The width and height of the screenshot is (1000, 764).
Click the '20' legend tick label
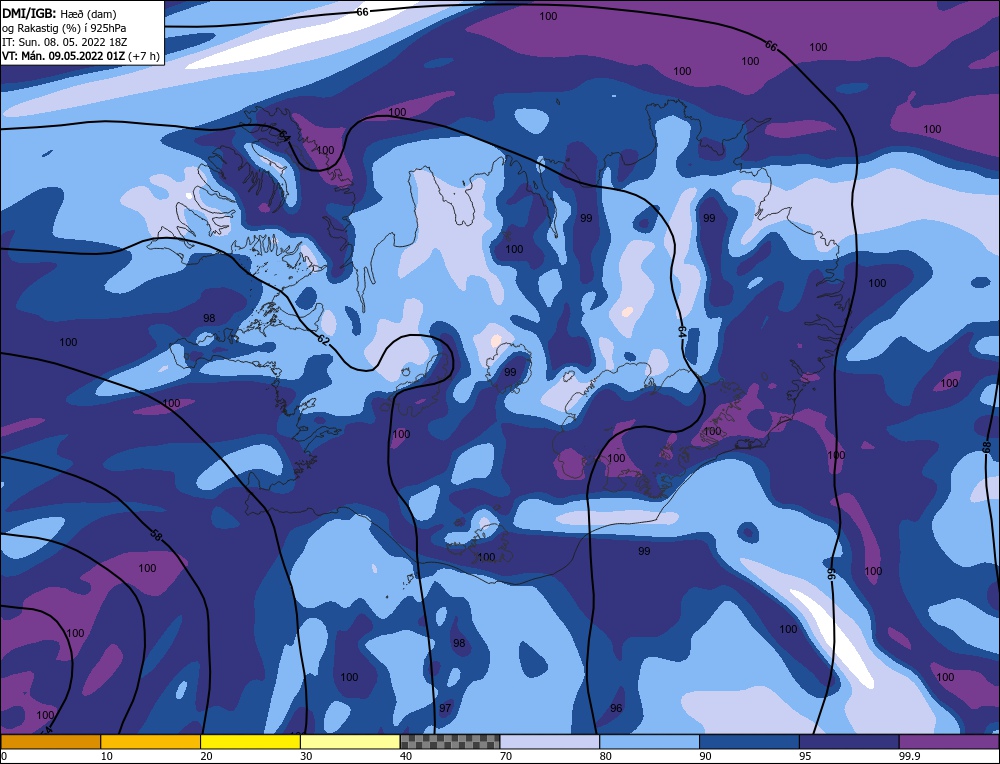(207, 756)
